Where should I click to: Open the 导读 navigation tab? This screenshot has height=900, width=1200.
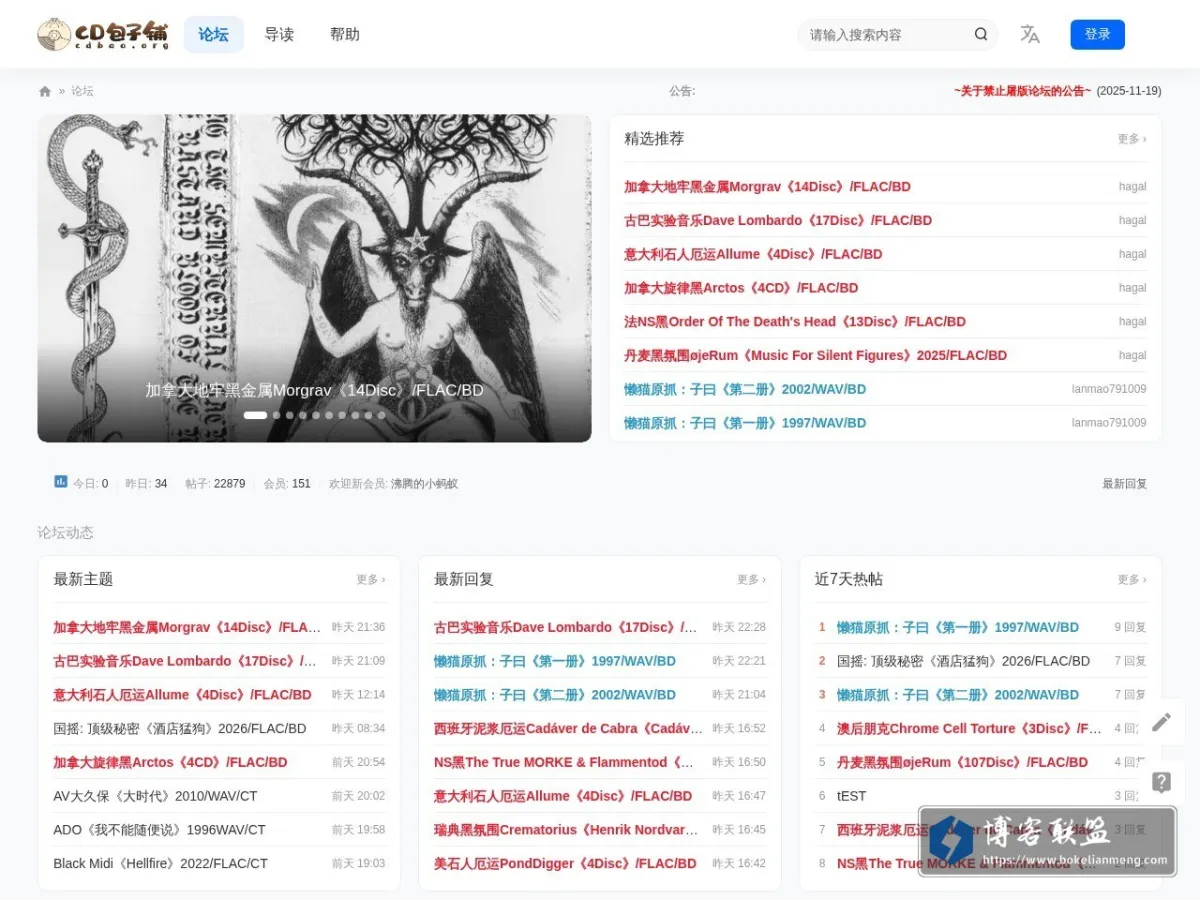click(279, 34)
